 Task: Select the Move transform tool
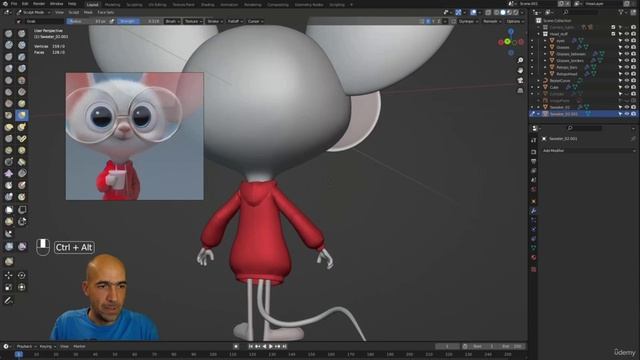9,276
